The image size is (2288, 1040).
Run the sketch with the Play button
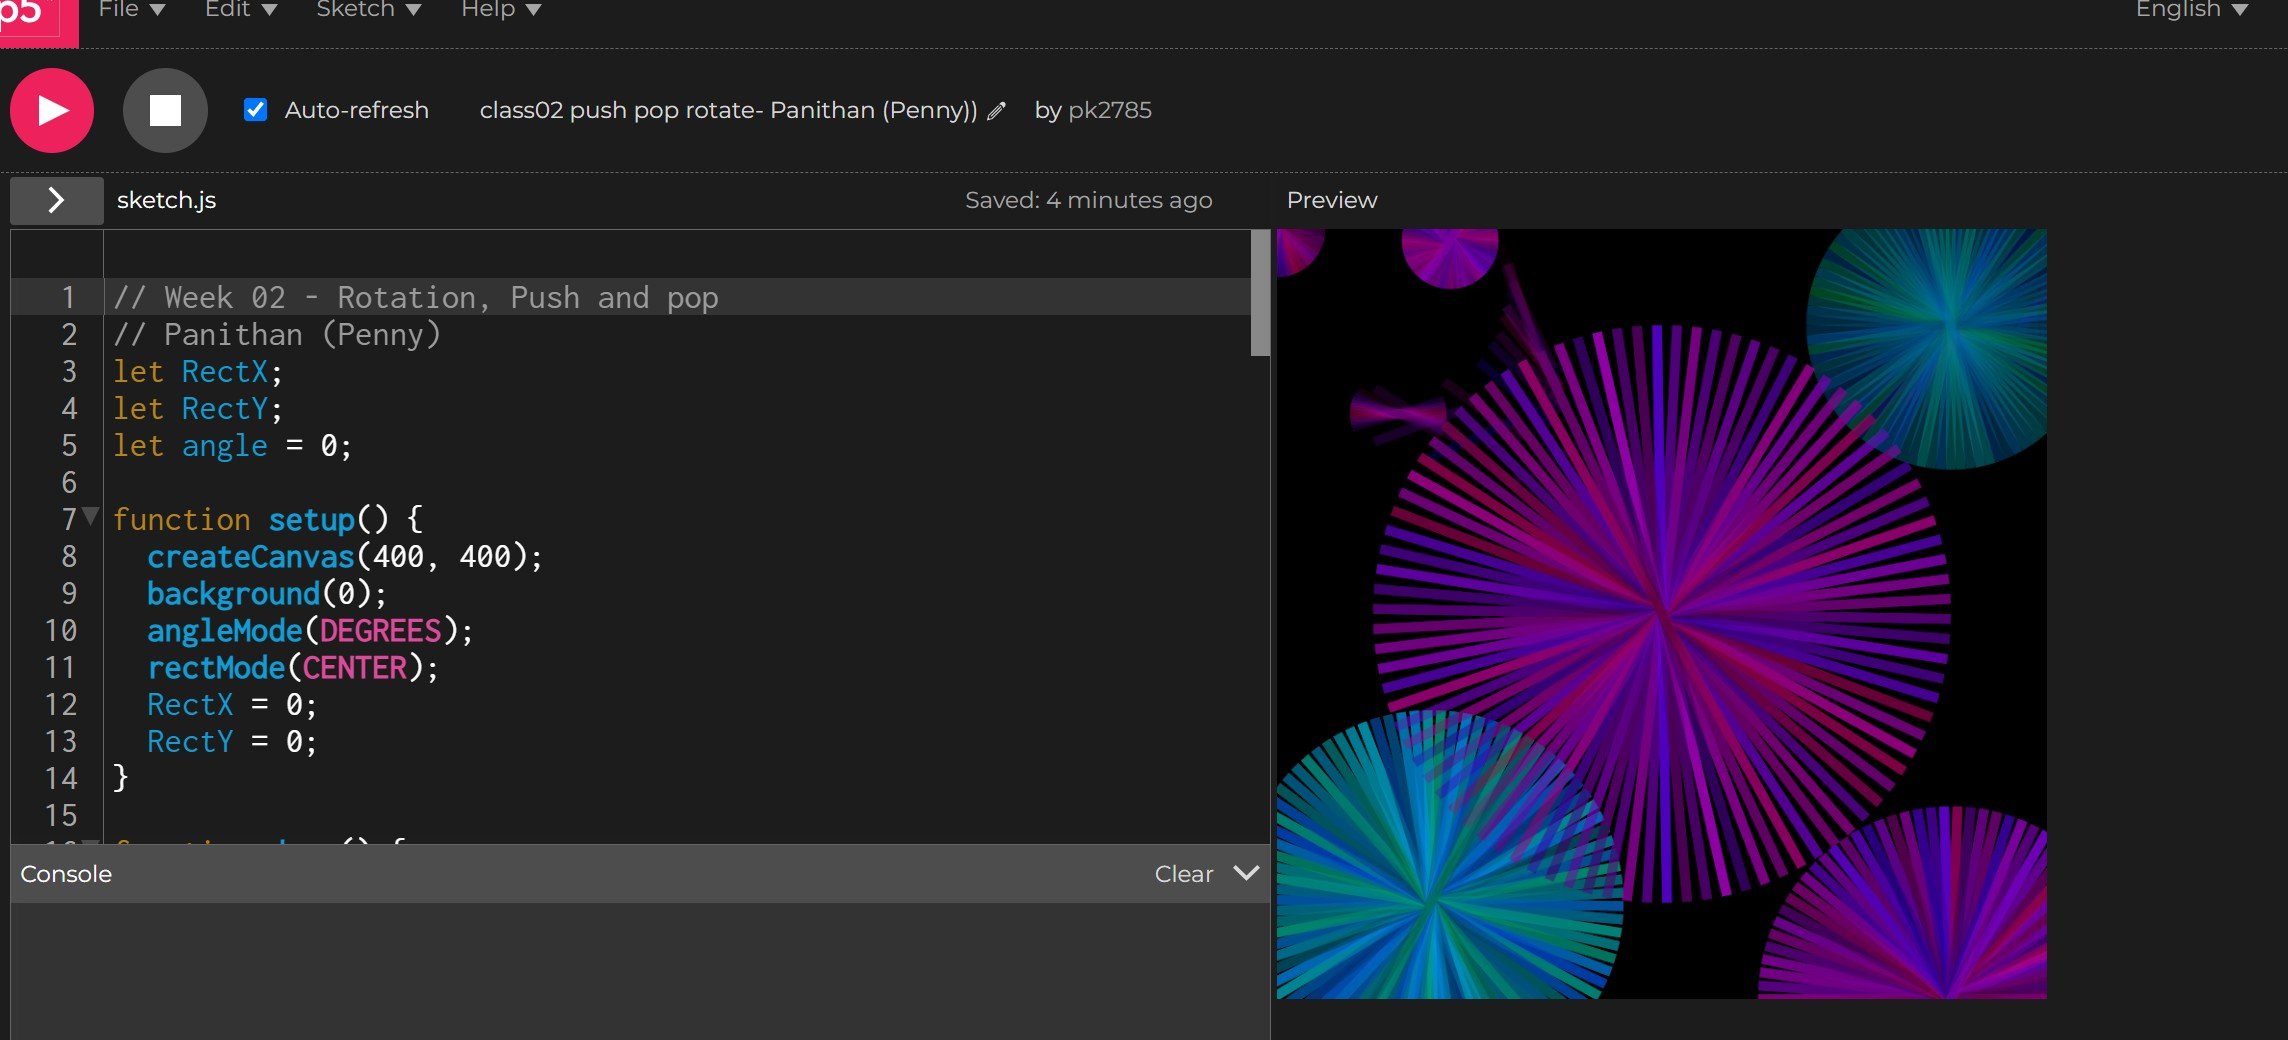point(52,110)
